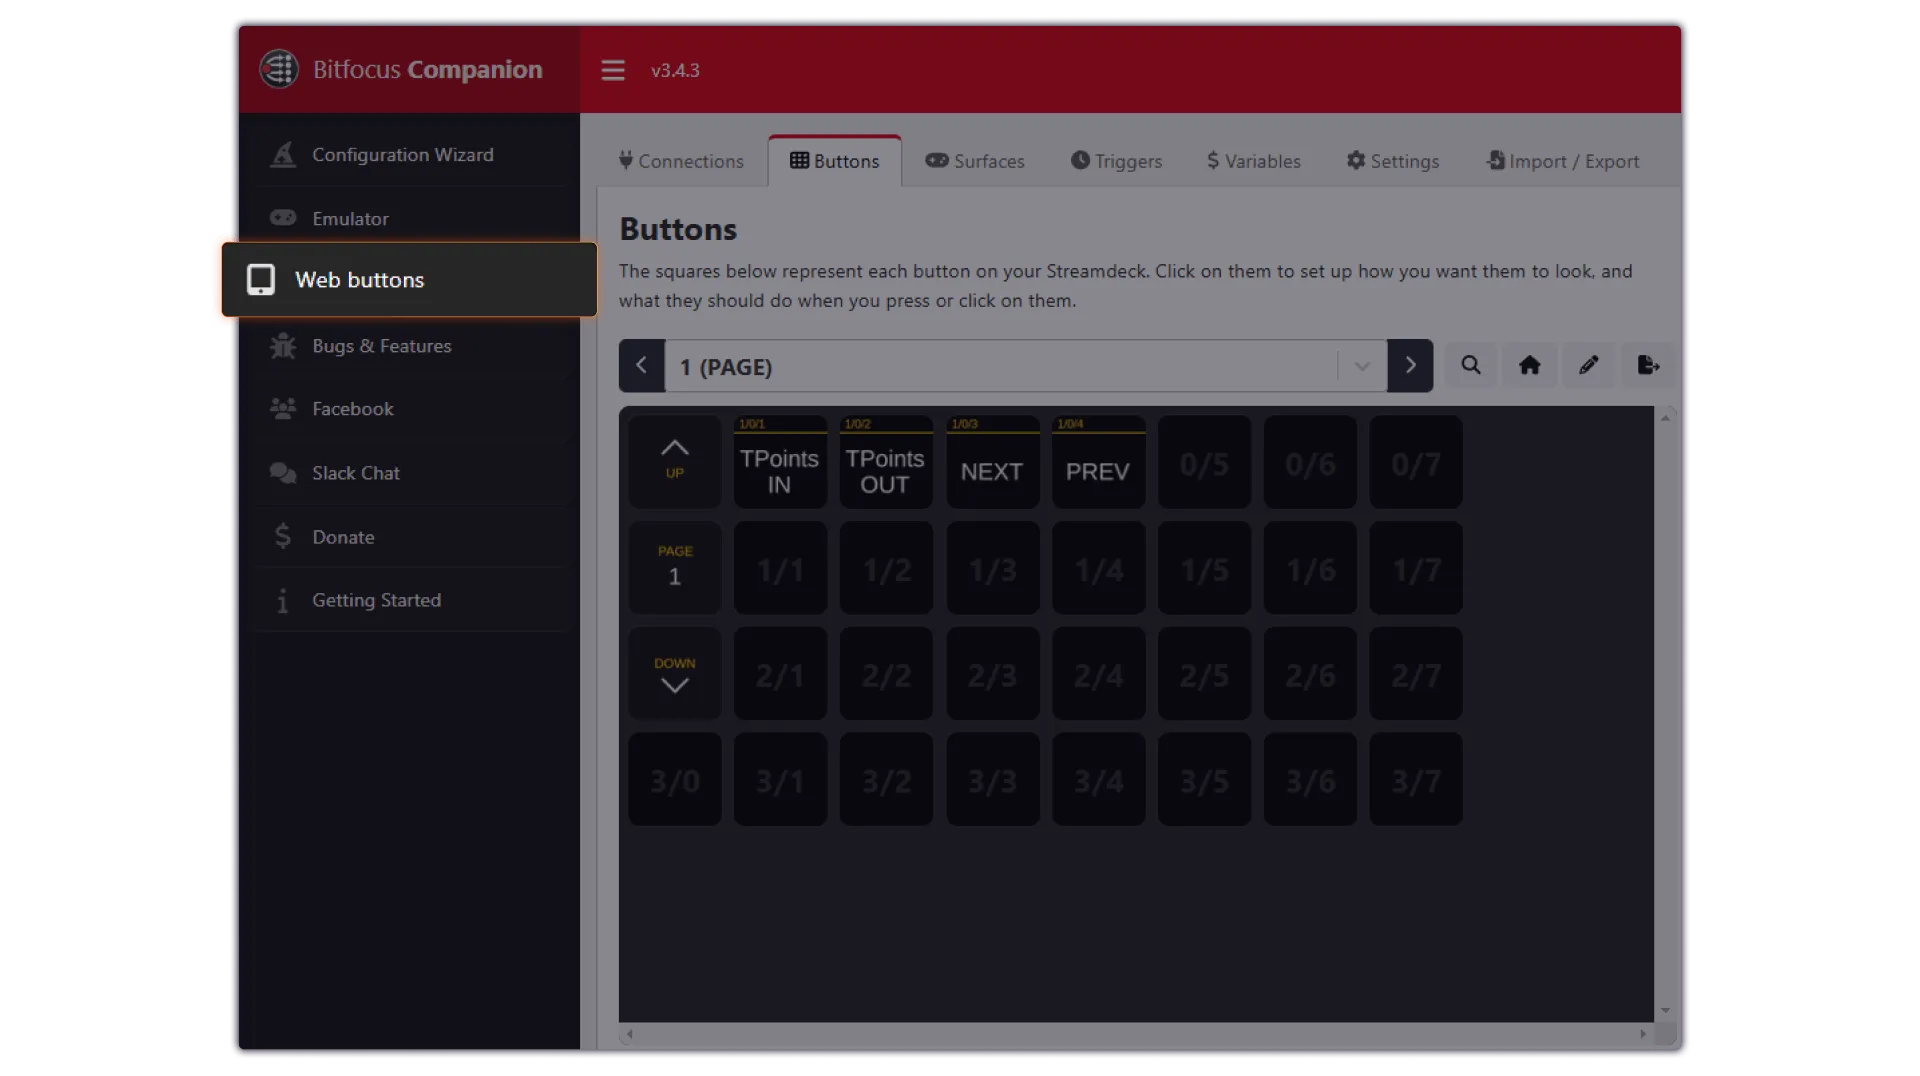Go to previous page with left arrow
1920x1076 pixels.
(642, 366)
